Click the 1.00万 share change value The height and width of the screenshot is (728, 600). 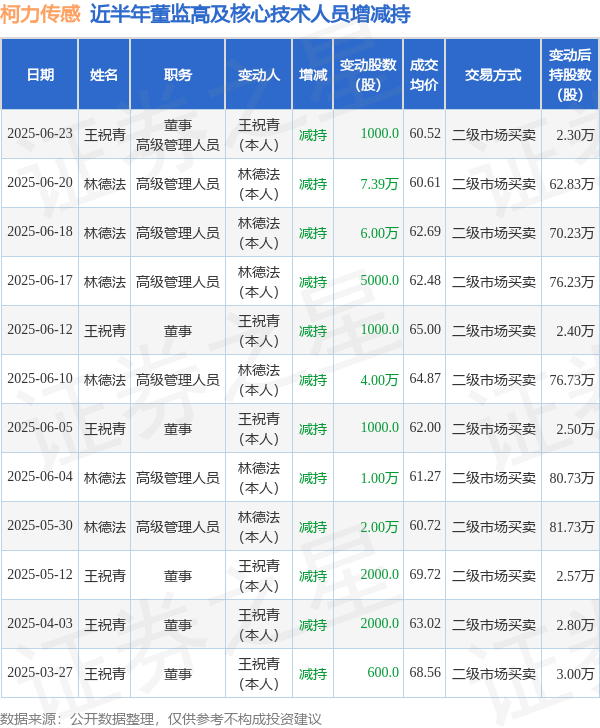pos(379,478)
